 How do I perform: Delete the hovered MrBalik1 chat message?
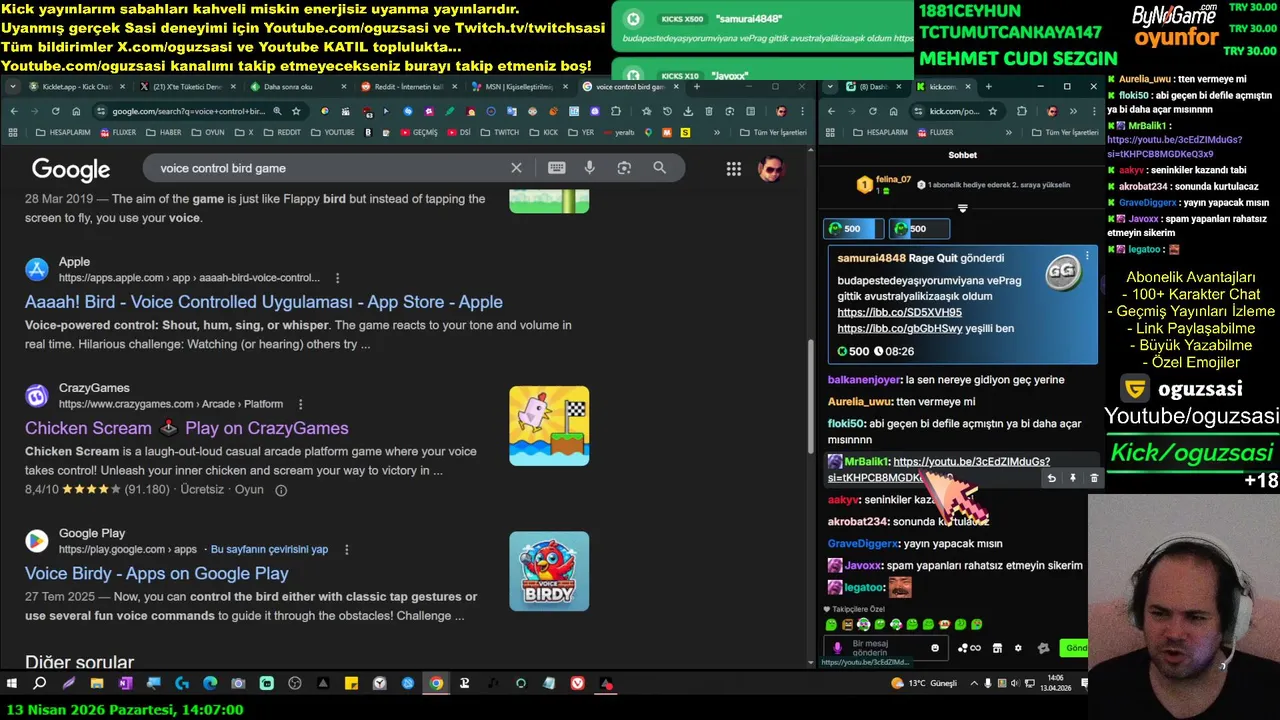(x=1093, y=478)
